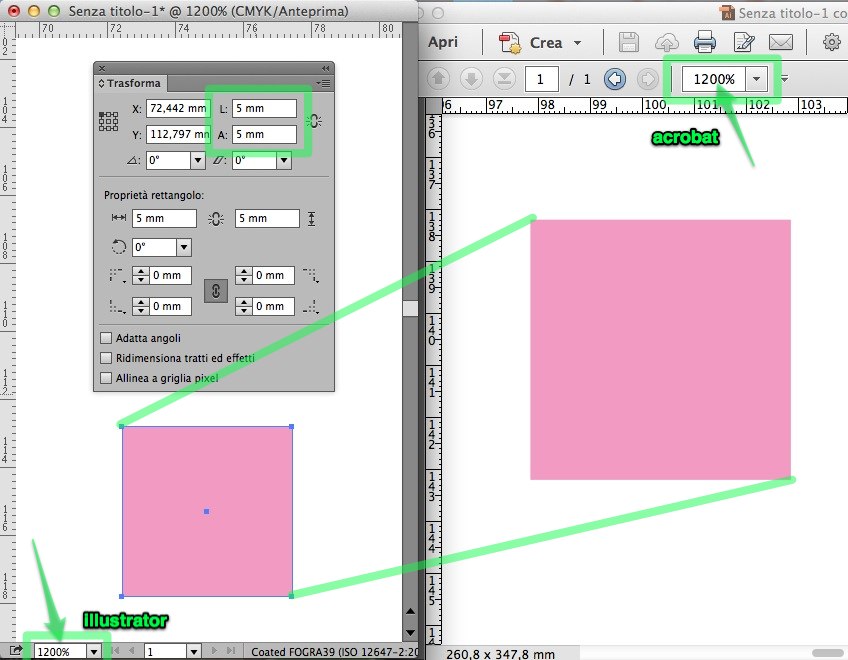Image resolution: width=848 pixels, height=660 pixels.
Task: Click the edit/sign pencil icon in Acrobat
Action: click(x=744, y=42)
